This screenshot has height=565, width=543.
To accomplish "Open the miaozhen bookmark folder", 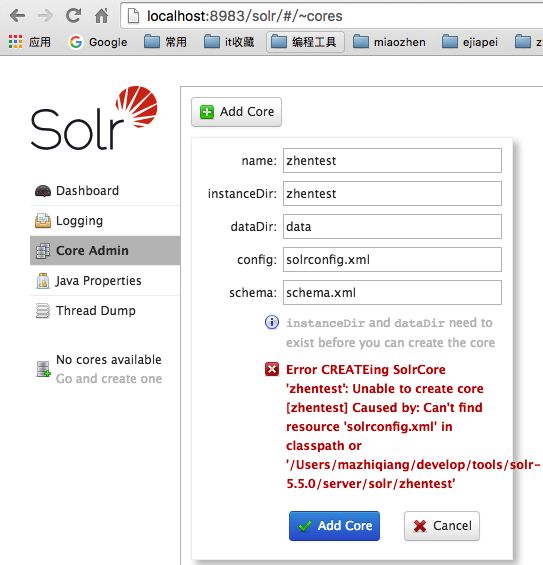I will tap(389, 42).
